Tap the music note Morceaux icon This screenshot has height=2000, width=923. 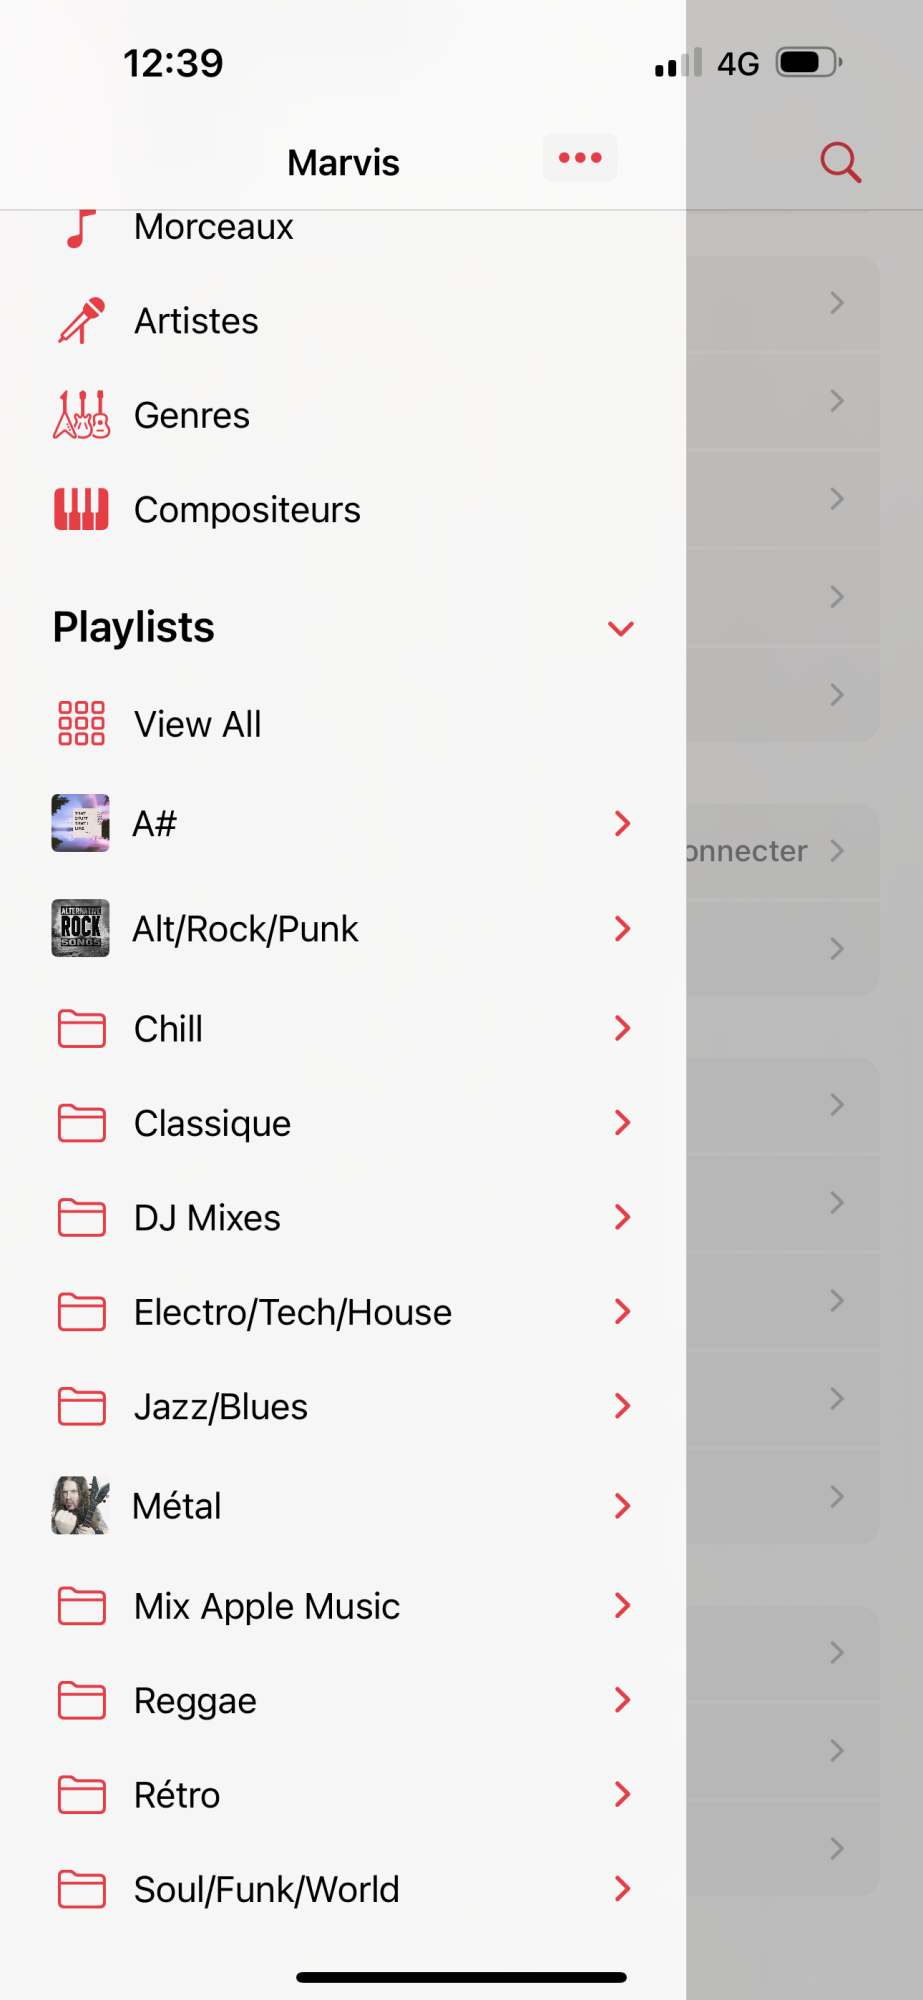tap(81, 228)
